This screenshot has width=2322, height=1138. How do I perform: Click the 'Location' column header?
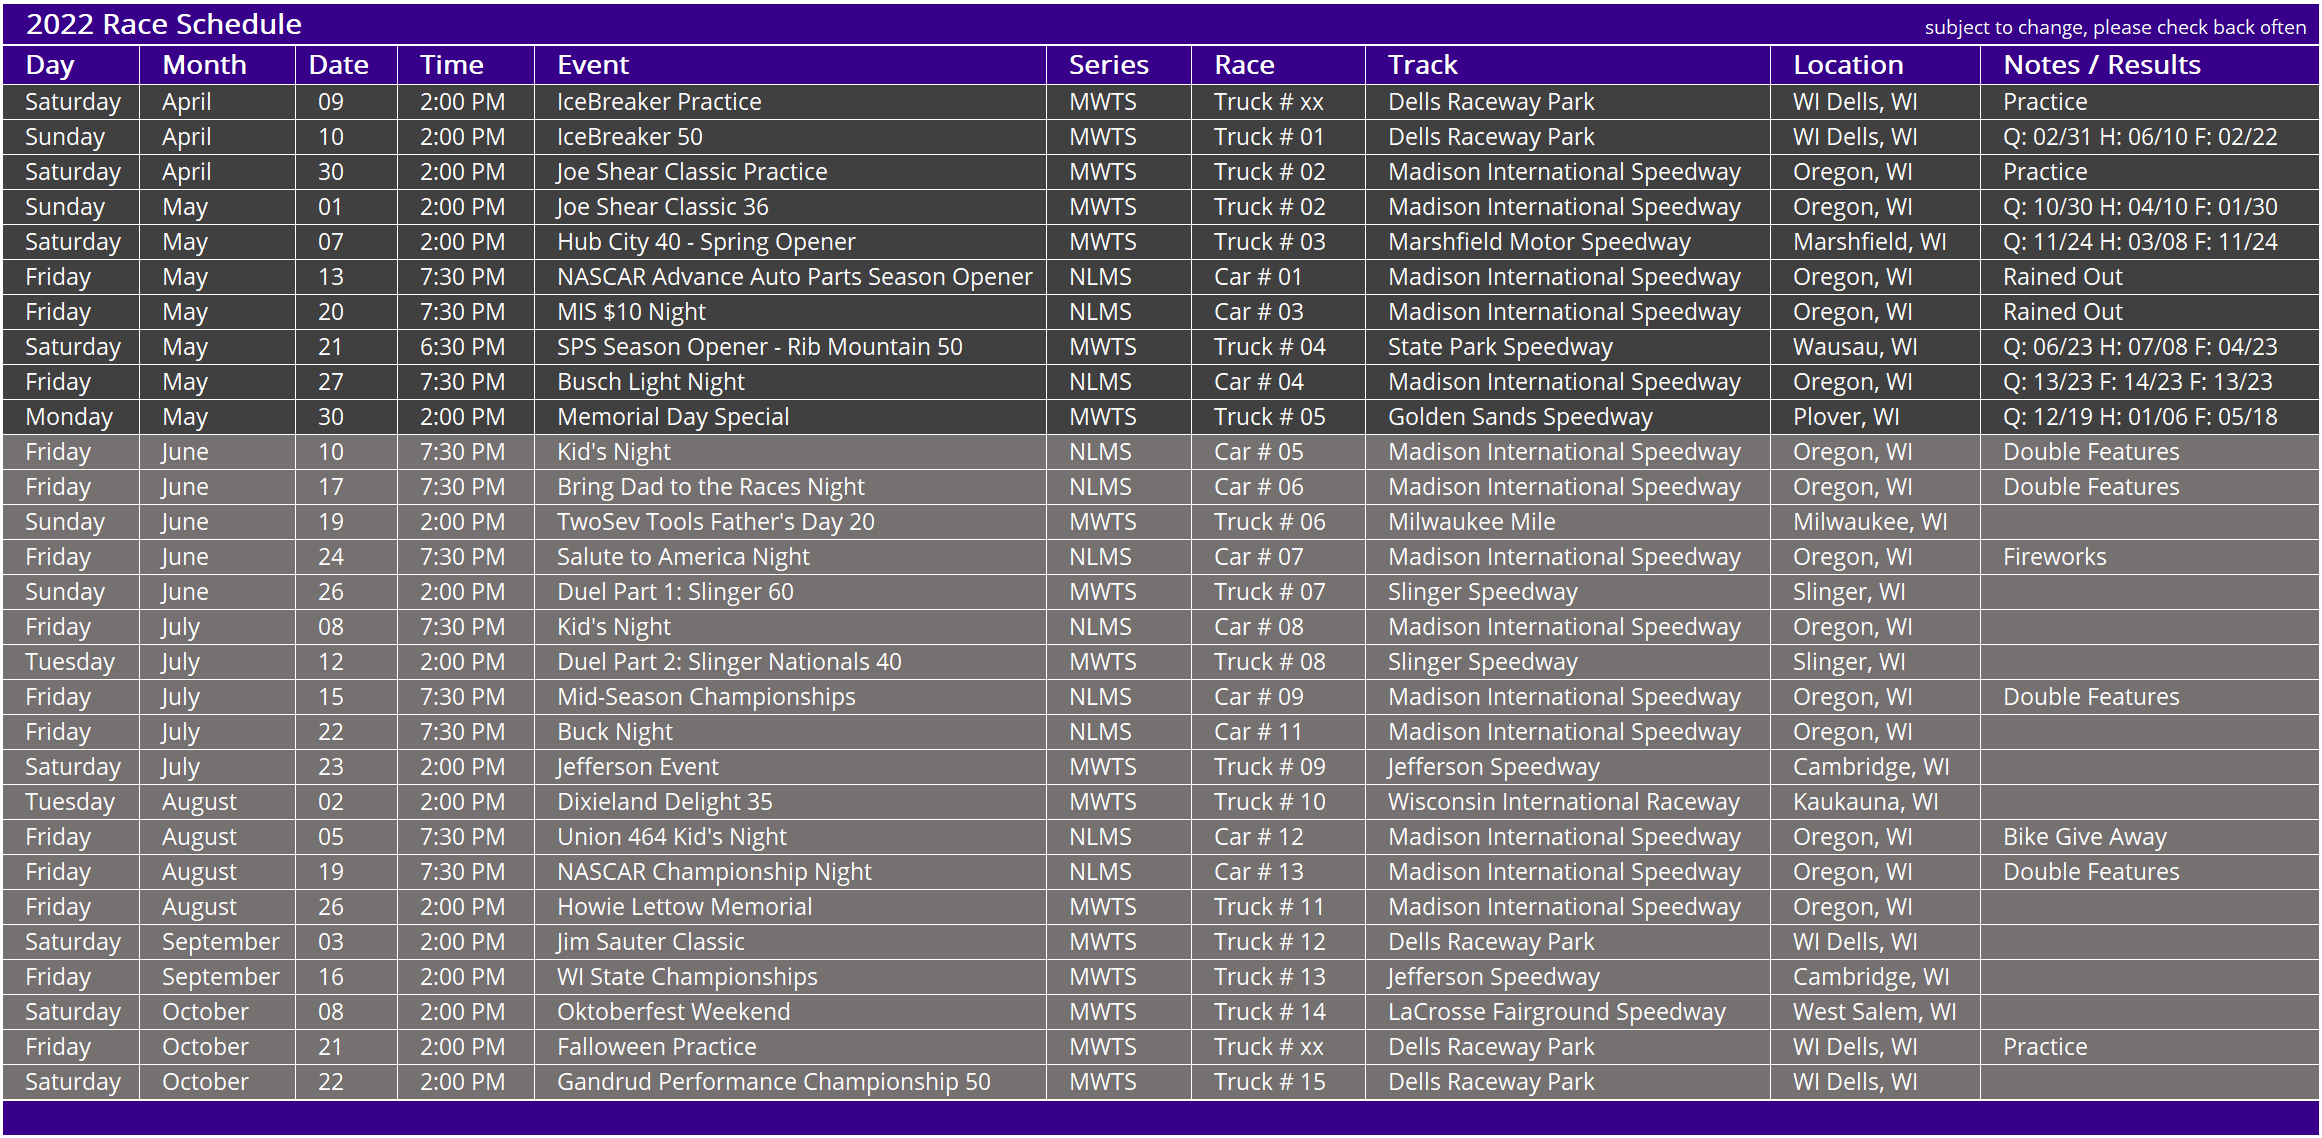click(x=1848, y=65)
